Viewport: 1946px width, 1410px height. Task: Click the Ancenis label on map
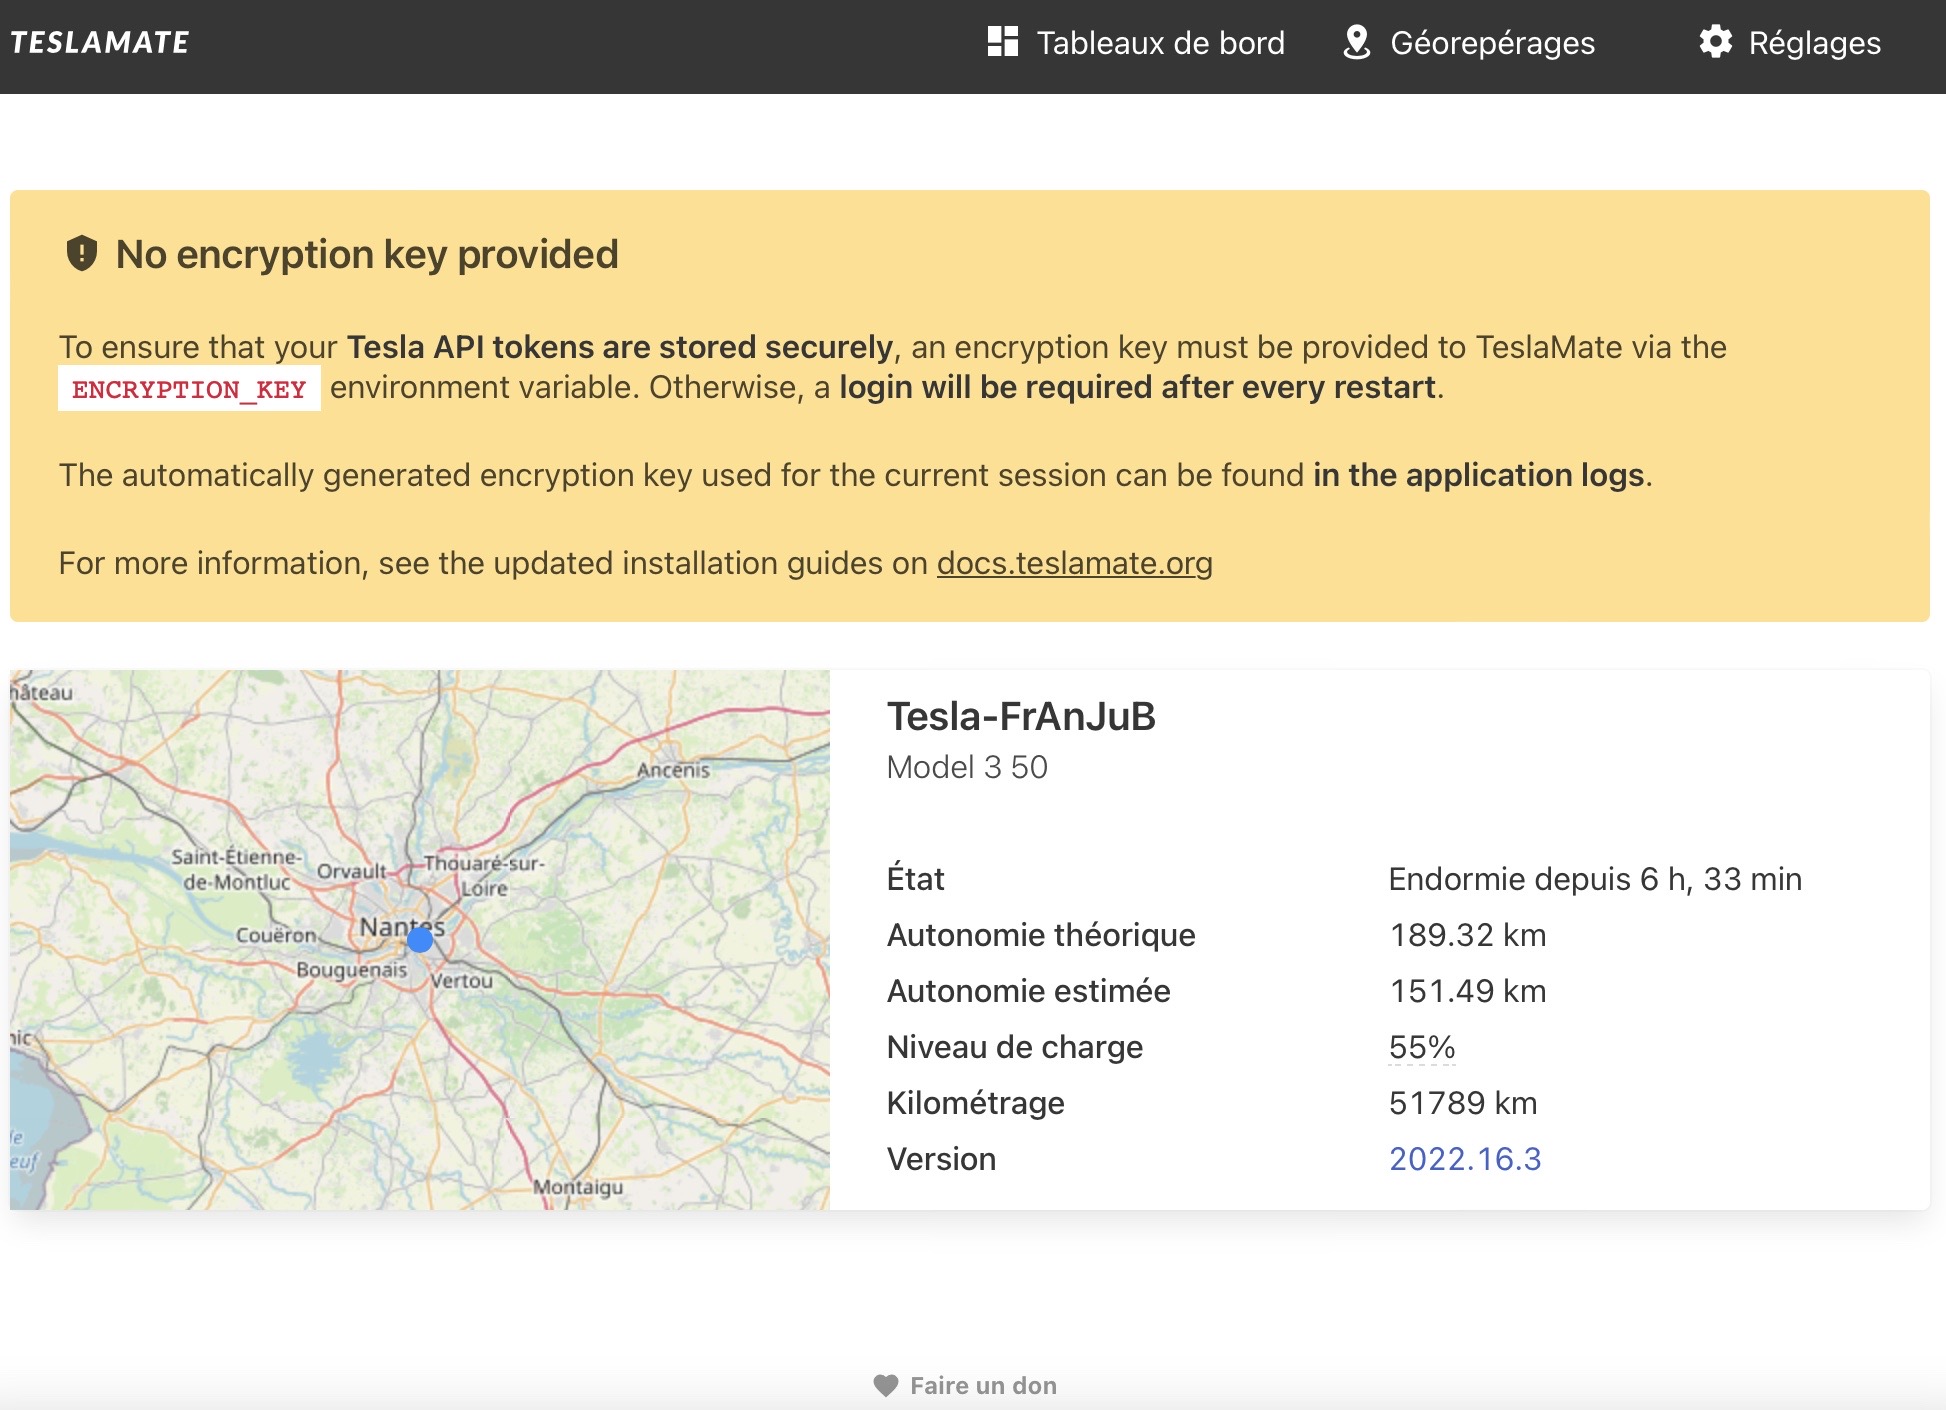673,770
